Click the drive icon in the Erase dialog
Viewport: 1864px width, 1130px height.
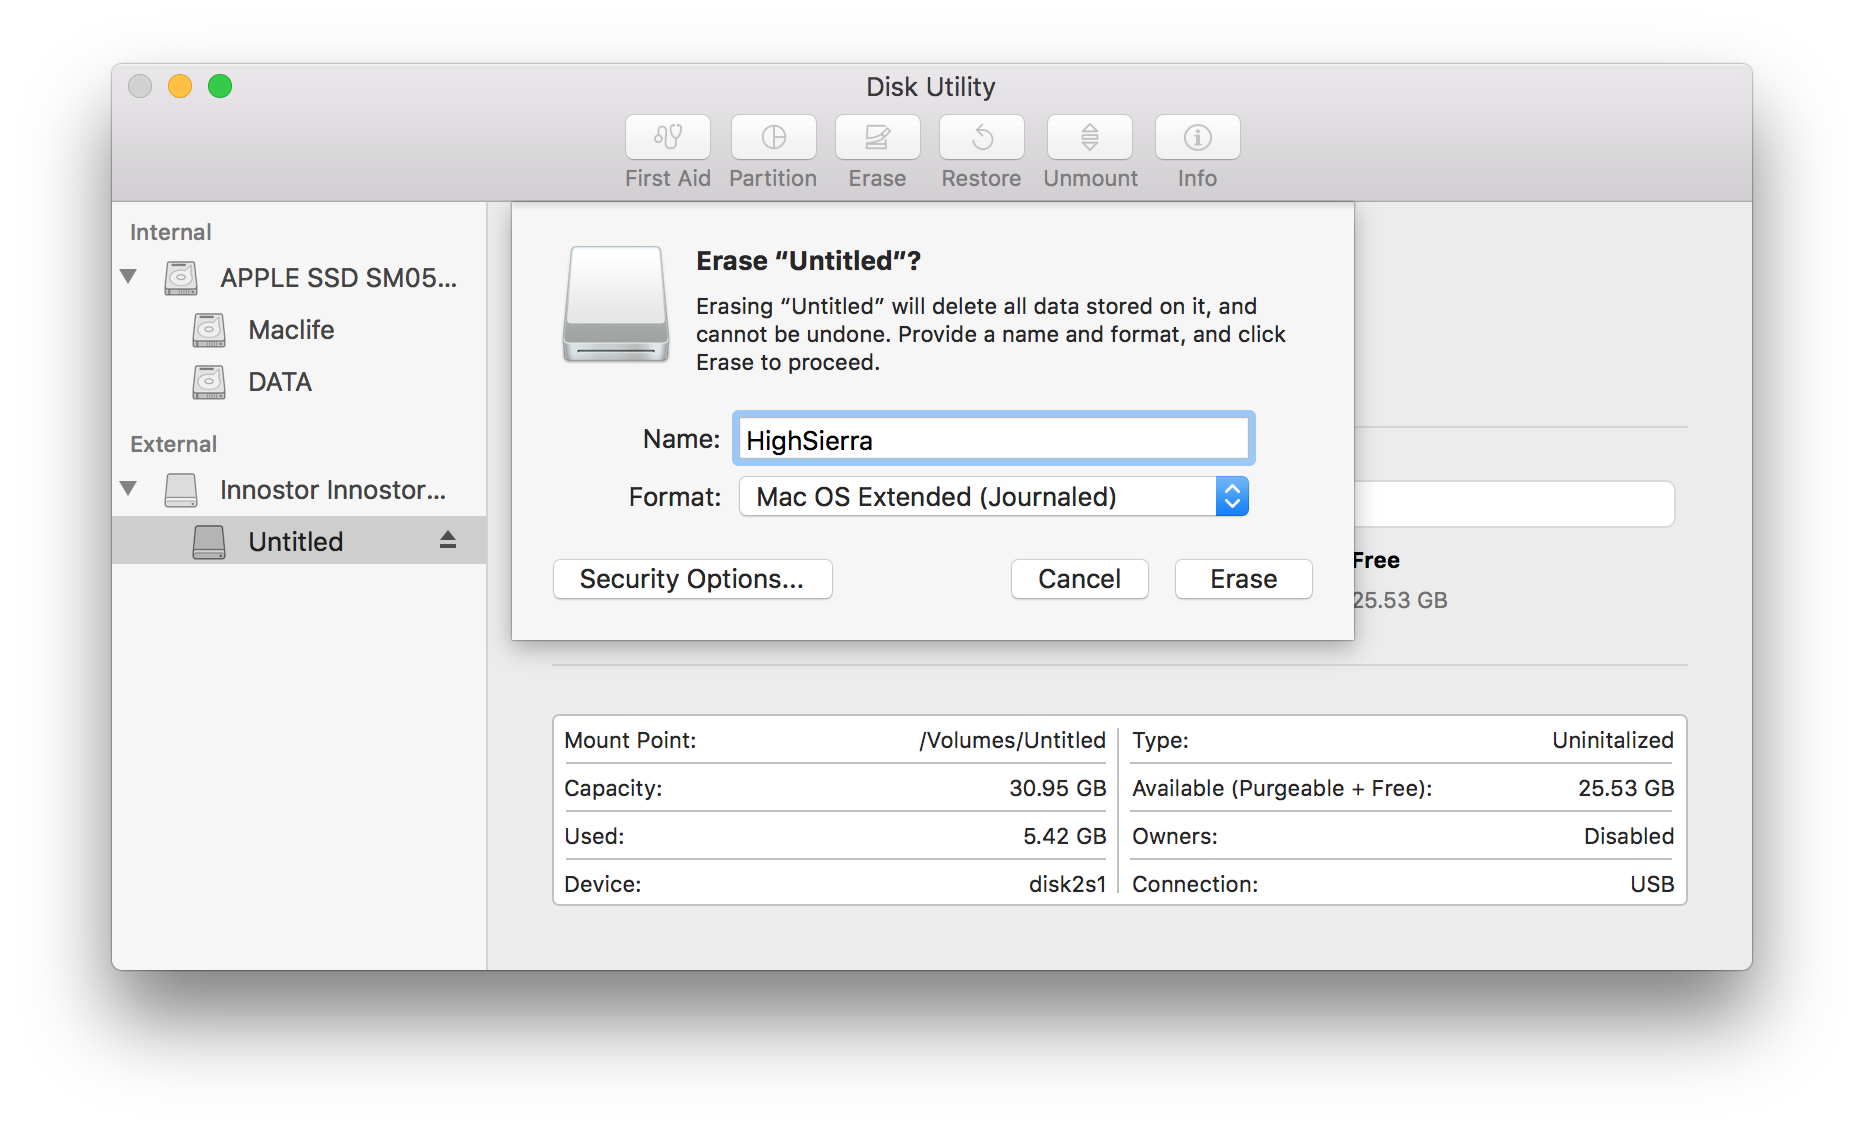pos(616,303)
